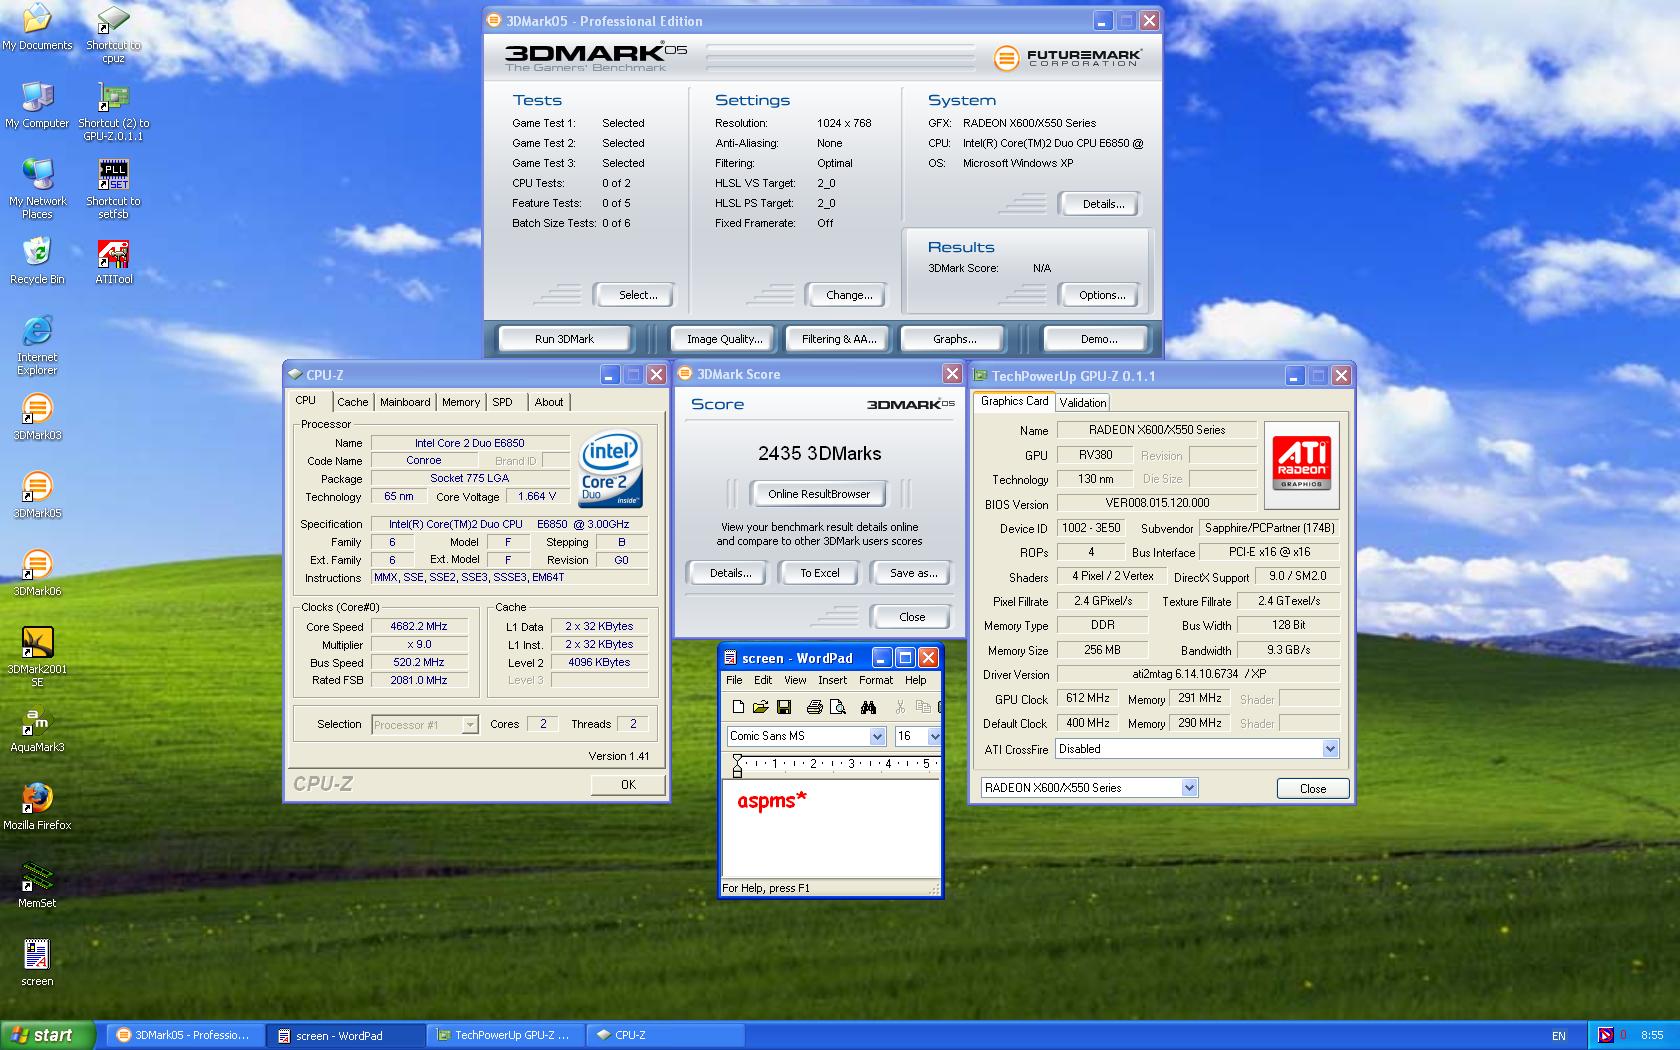Open the Insert menu in WordPad
1680x1050 pixels.
(x=832, y=680)
